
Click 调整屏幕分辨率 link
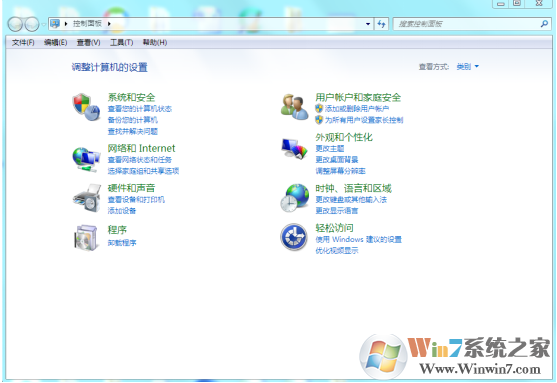coord(340,171)
